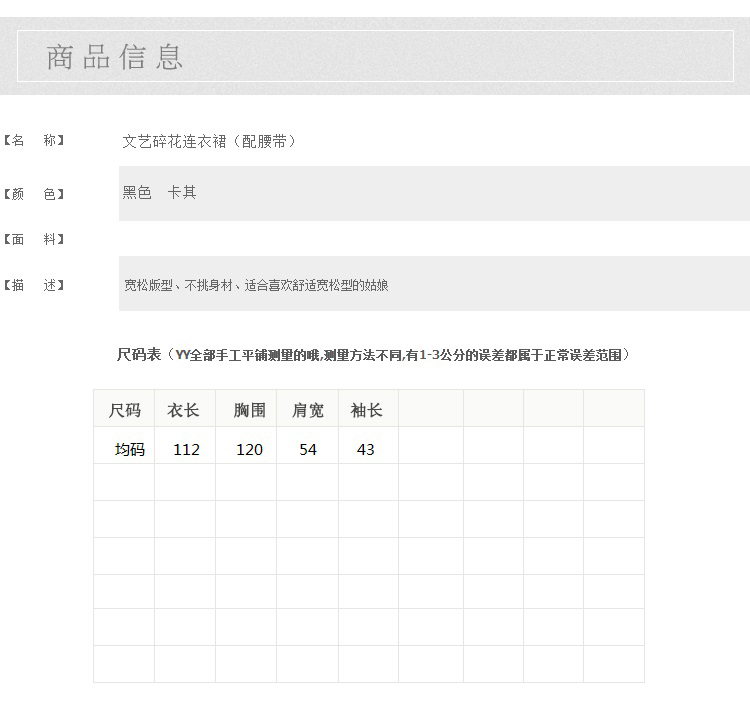Select the 卡其 color option
The height and width of the screenshot is (717, 750).
(182, 193)
